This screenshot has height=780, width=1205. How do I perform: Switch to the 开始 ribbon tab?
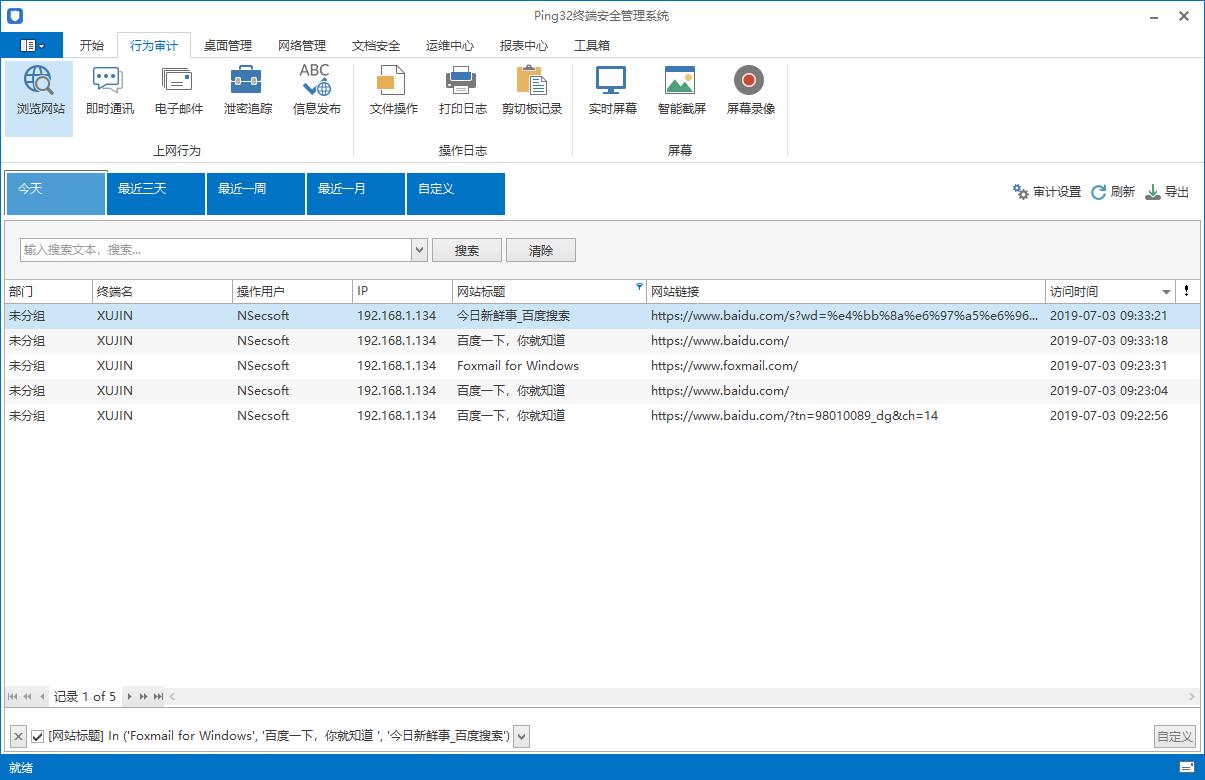91,45
